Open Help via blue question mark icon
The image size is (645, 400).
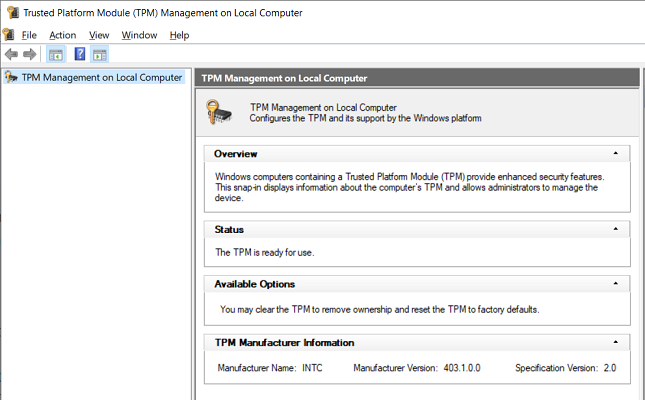click(79, 54)
